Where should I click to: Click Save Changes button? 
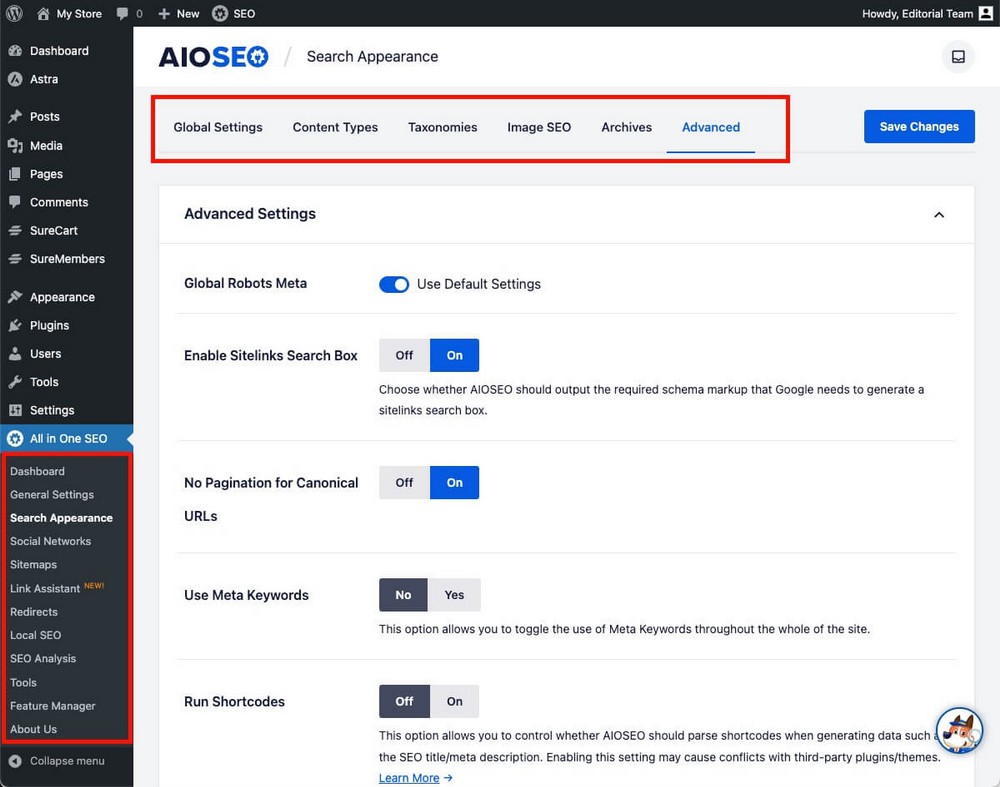click(919, 126)
